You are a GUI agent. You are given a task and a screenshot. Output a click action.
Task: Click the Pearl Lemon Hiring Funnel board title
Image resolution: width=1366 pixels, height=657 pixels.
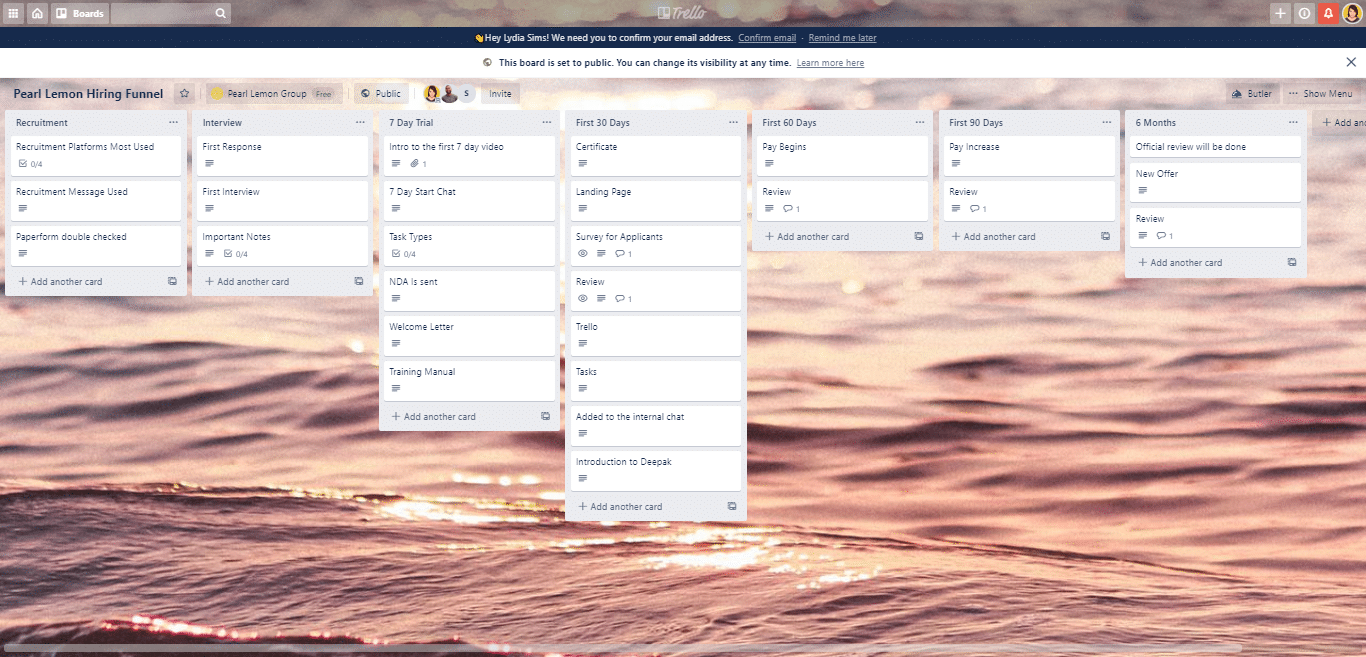(88, 94)
